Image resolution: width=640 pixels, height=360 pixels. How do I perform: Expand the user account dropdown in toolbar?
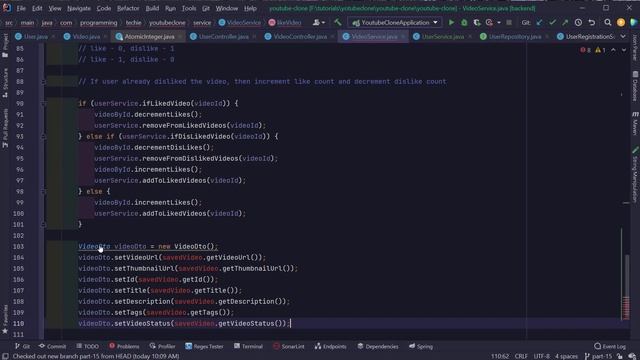[319, 22]
